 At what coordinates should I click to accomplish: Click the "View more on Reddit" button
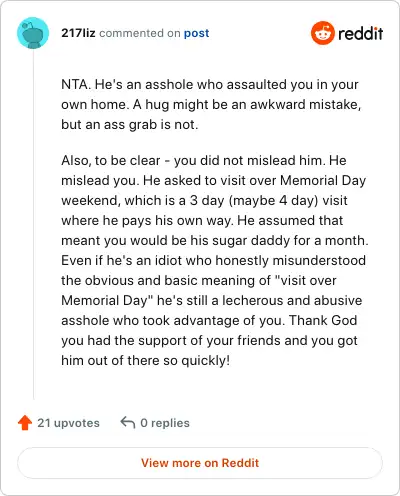click(200, 463)
